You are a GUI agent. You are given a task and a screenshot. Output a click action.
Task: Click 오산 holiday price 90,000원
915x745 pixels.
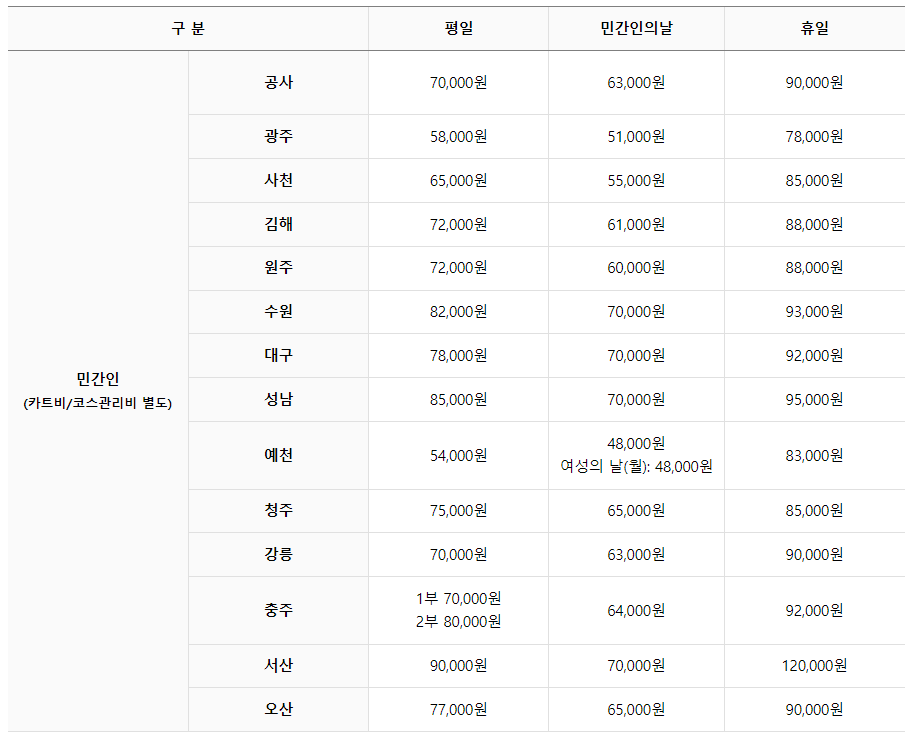(x=815, y=710)
